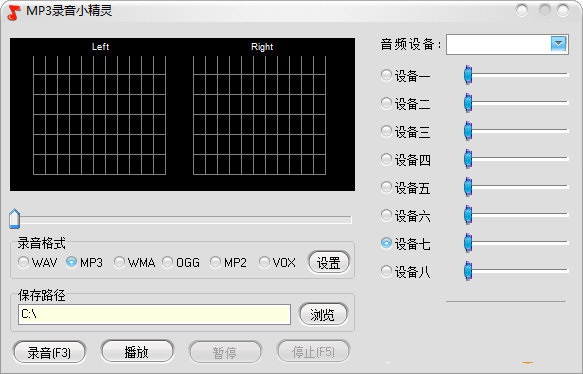Start recording with 录音(F3) button
583x374 pixels.
pos(49,352)
